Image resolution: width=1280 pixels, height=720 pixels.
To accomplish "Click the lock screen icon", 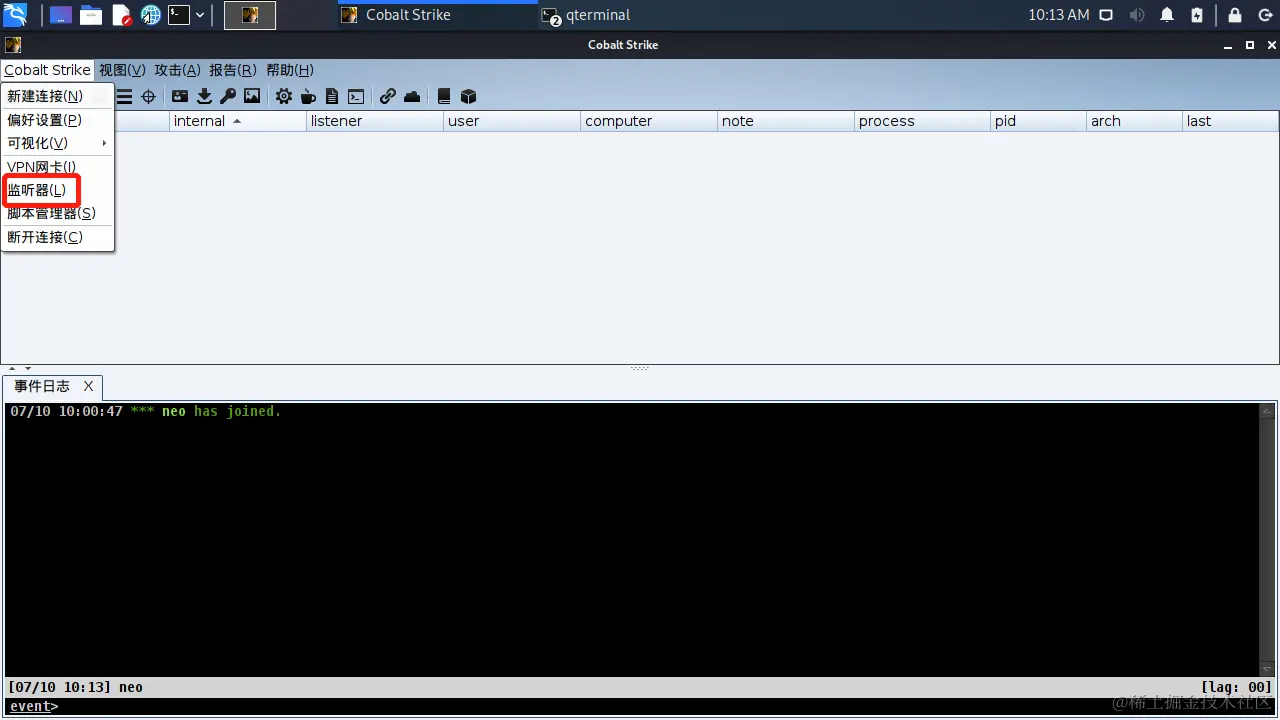I will 1235,15.
